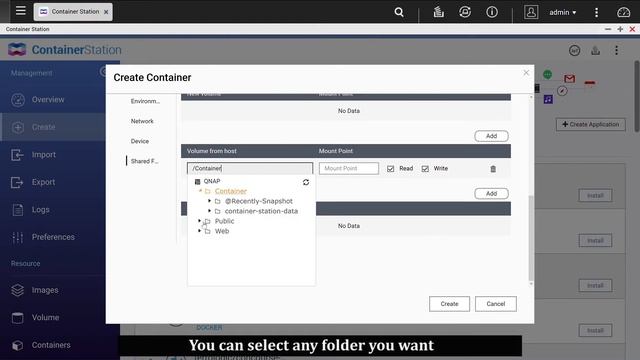This screenshot has width=640, height=360.
Task: Click the Import arrow icon in sidebar
Action: click(17, 155)
